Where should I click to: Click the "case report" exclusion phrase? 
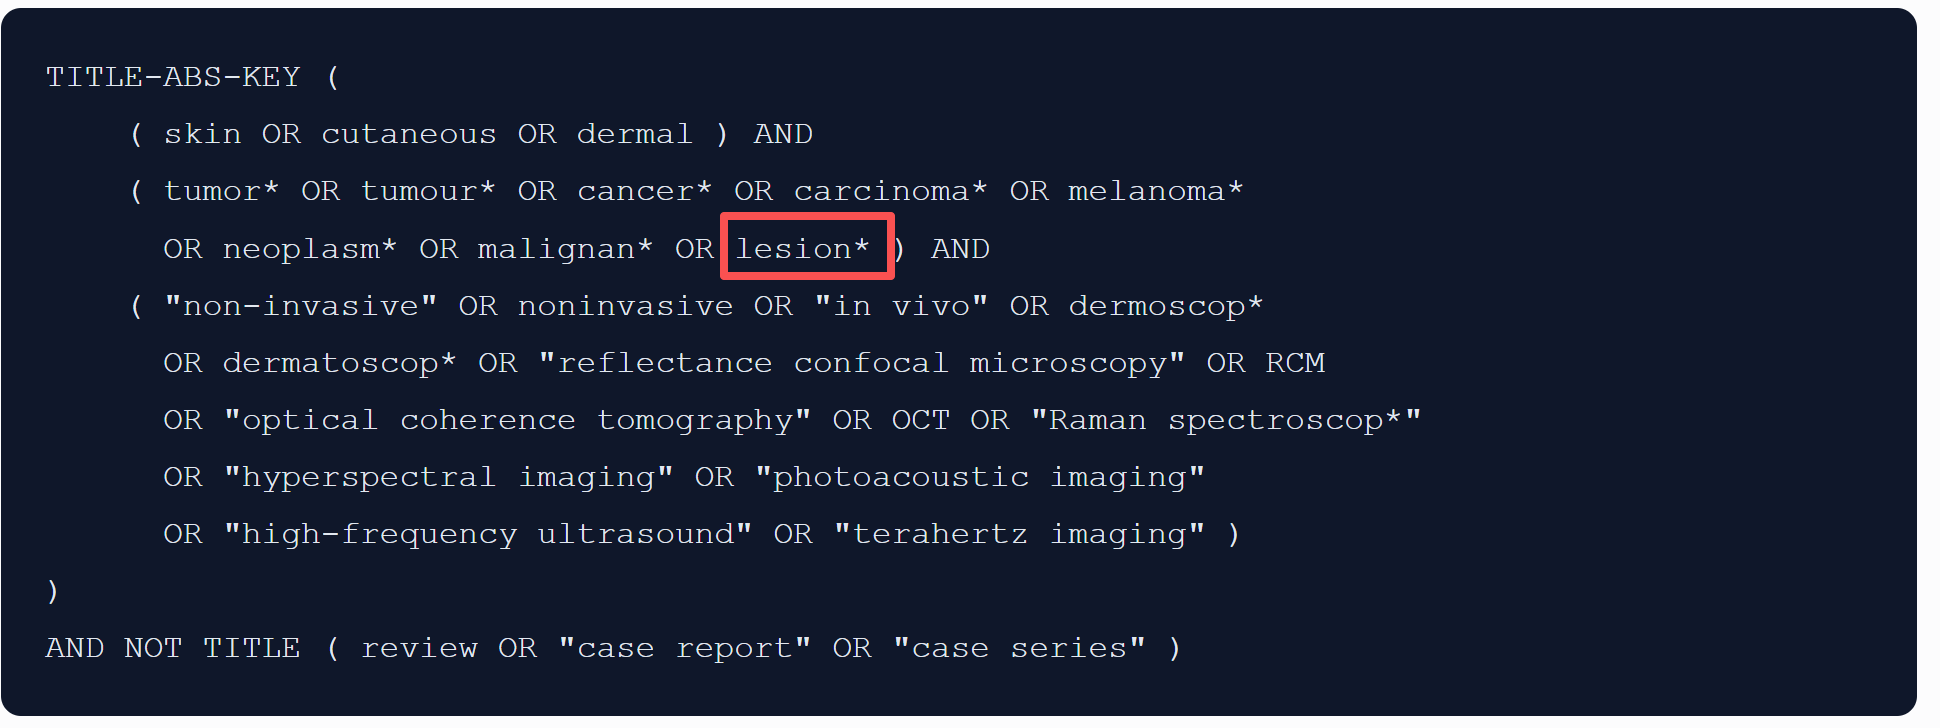coord(685,648)
